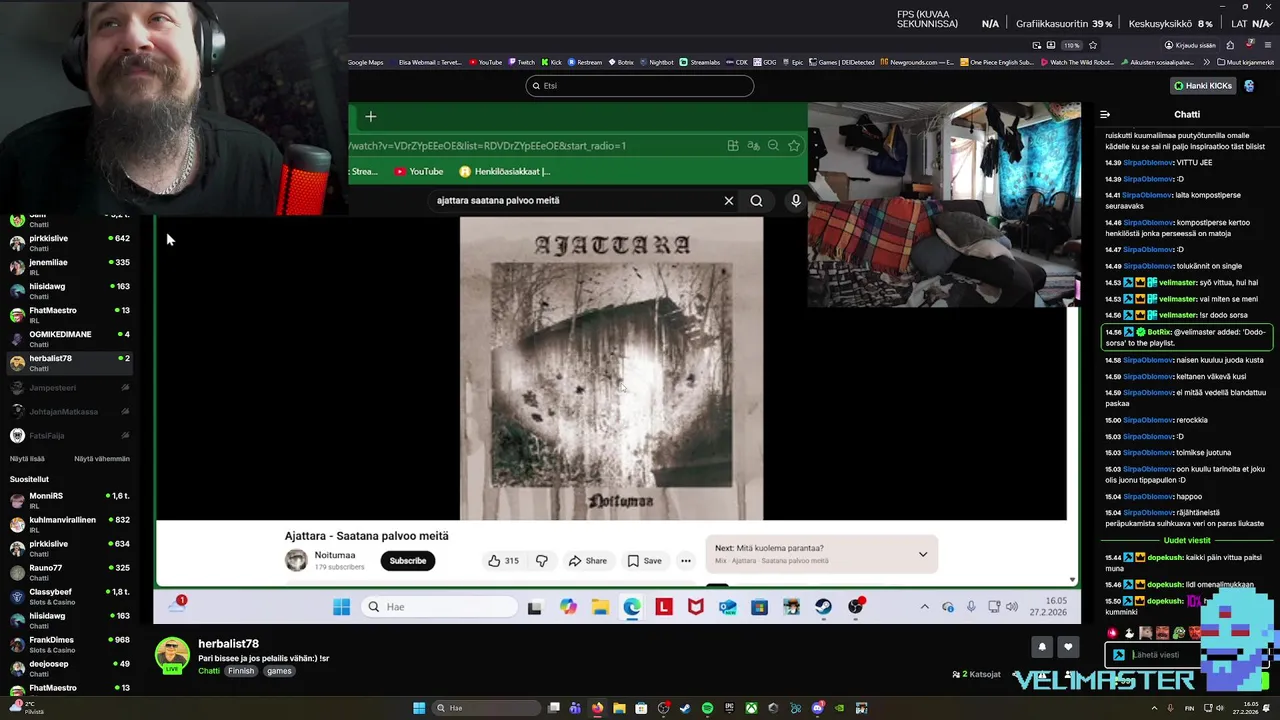The image size is (1280, 720).
Task: Bookmark this page with Firefox star icon
Action: 1093,45
